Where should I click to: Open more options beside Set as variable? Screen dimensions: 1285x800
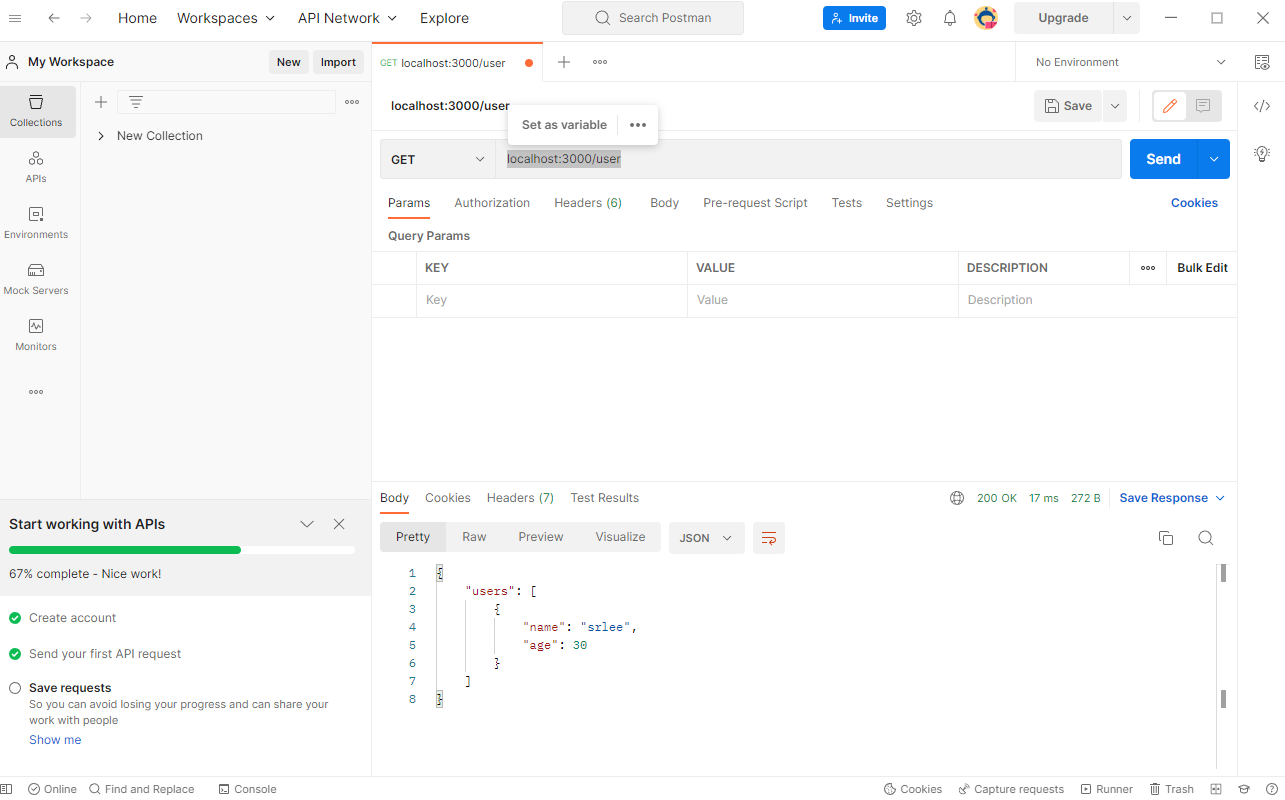tap(638, 125)
